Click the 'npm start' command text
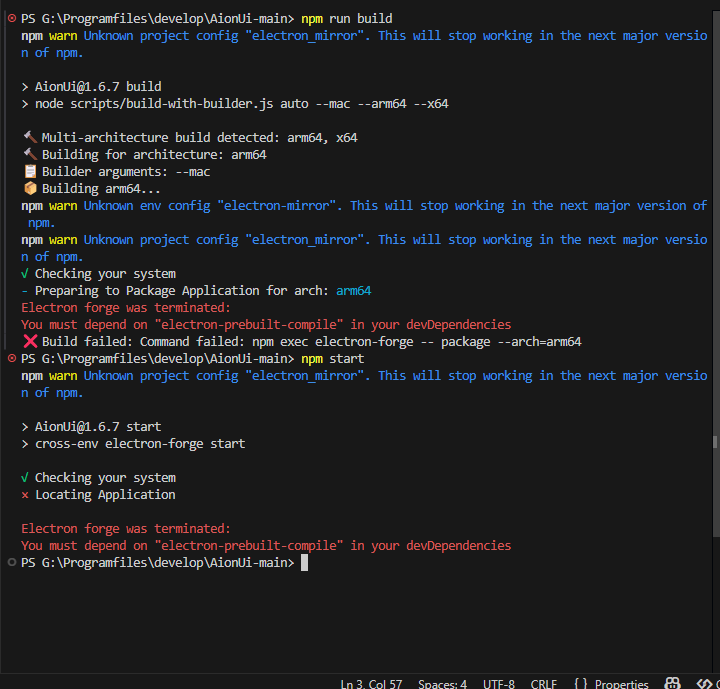The height and width of the screenshot is (689, 720). 332,359
